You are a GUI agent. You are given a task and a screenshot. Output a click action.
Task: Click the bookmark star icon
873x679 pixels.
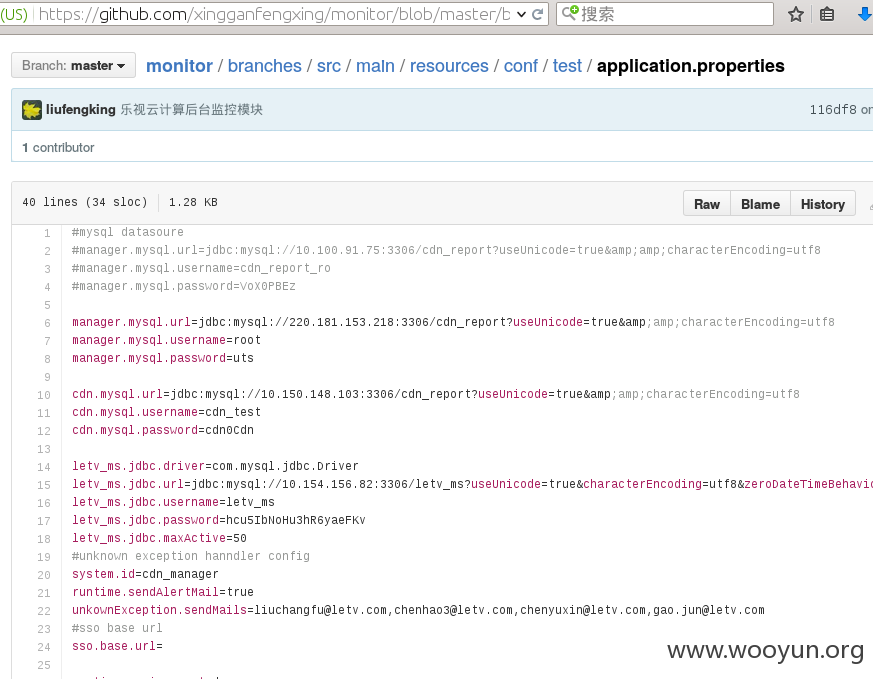796,14
